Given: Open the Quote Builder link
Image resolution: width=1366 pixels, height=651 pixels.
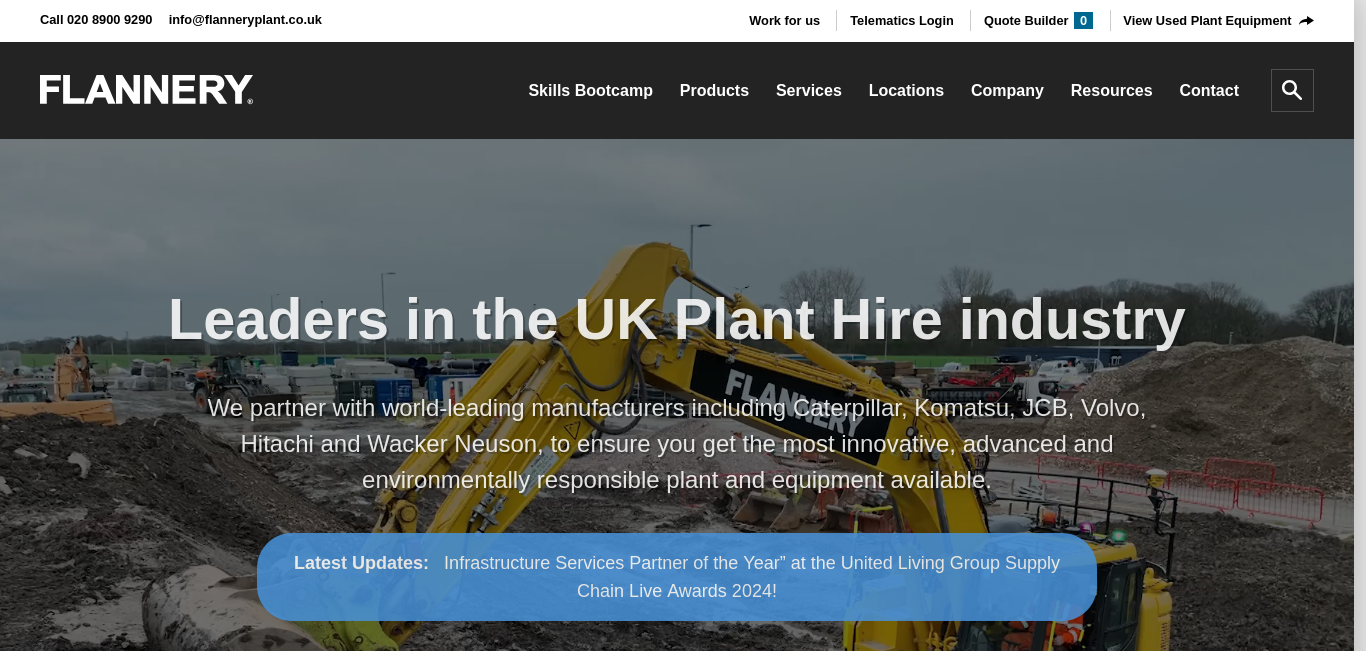Looking at the screenshot, I should tap(1026, 21).
